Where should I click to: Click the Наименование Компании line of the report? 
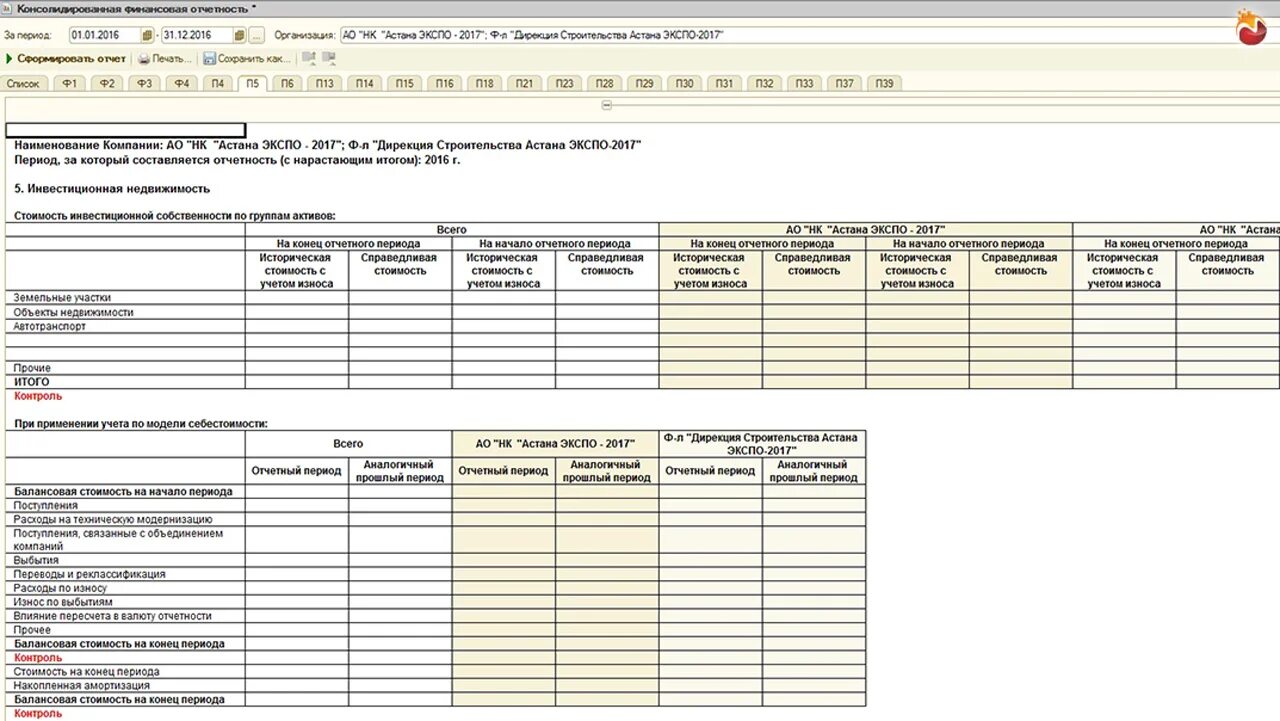coord(328,145)
